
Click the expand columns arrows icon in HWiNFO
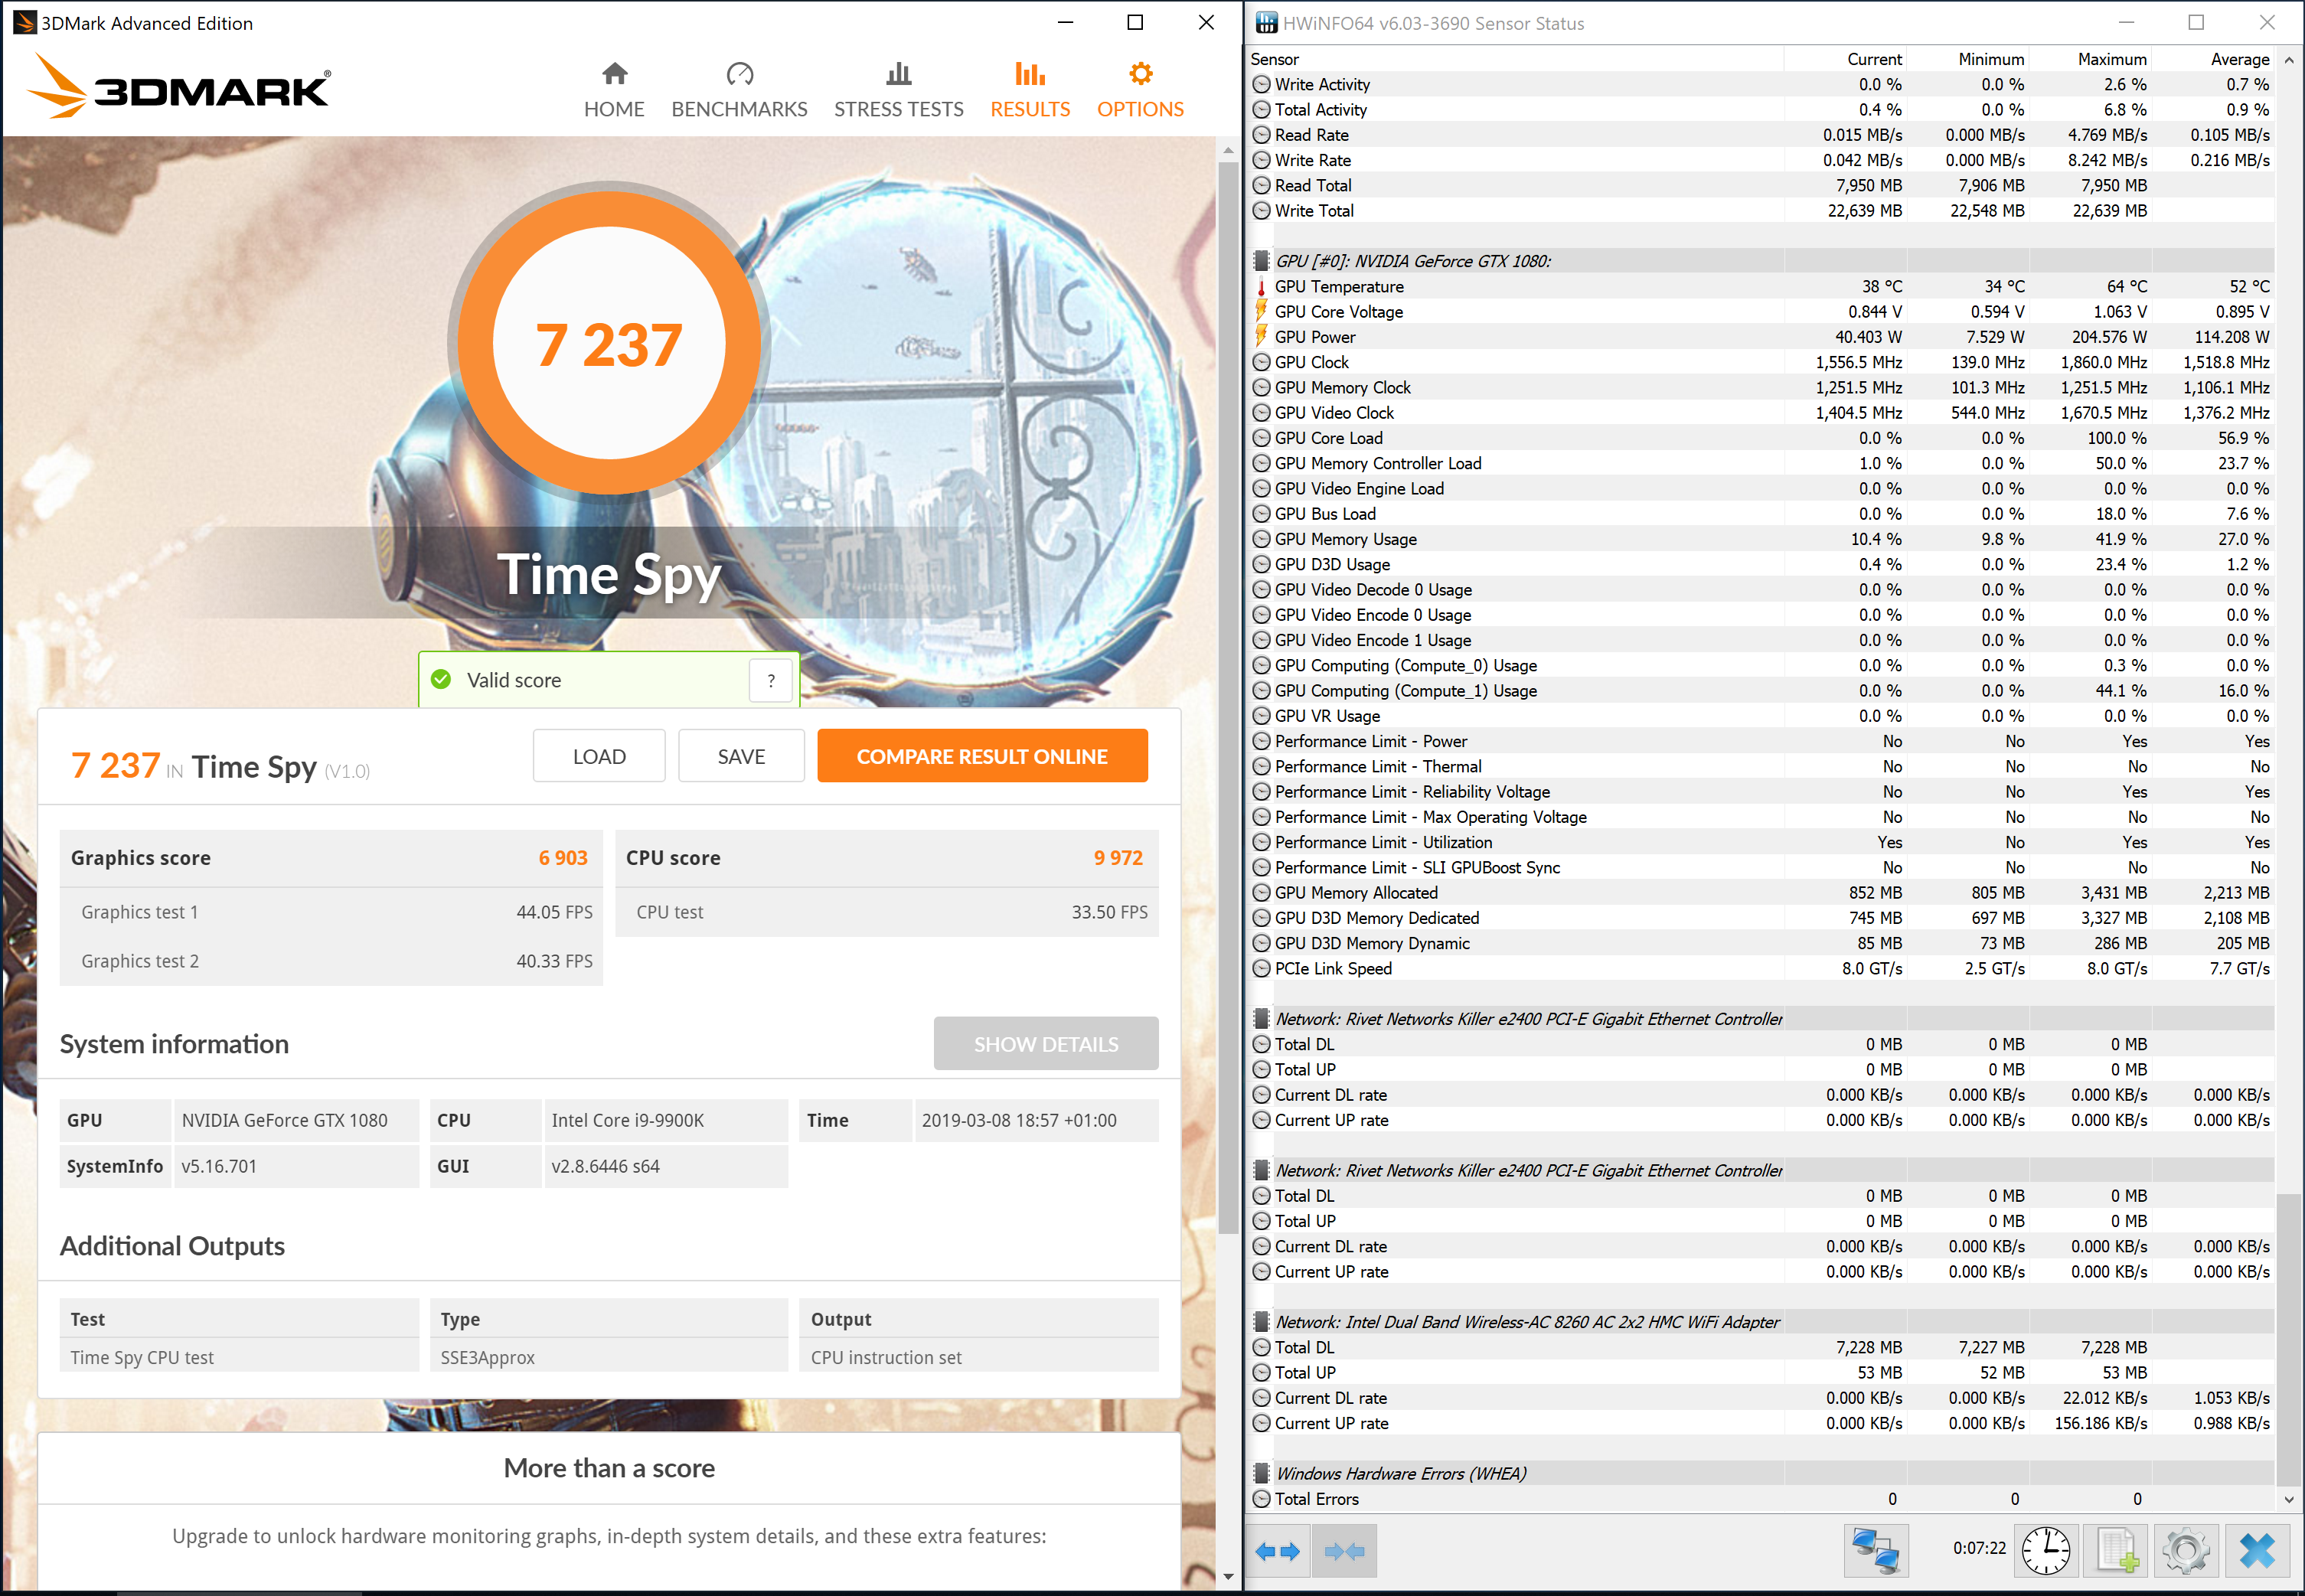pyautogui.click(x=1277, y=1551)
